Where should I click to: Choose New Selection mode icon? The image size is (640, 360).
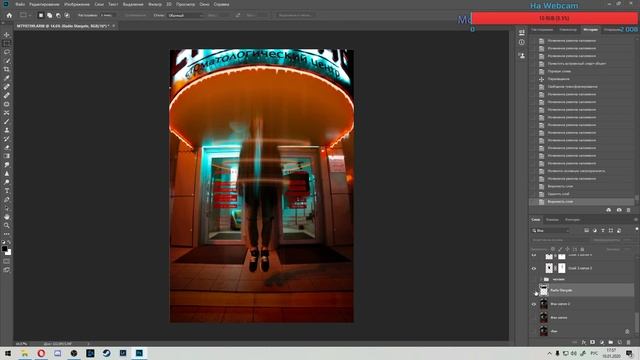click(x=40, y=15)
